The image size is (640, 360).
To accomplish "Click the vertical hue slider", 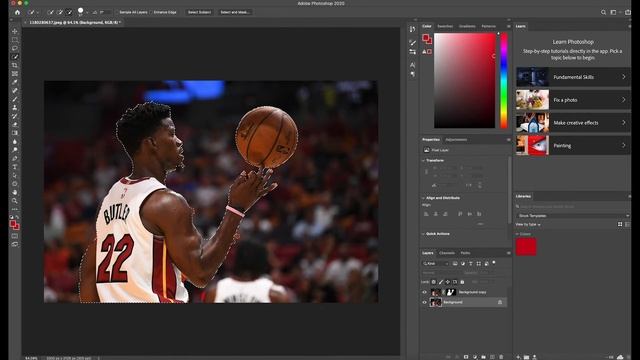I will click(504, 81).
